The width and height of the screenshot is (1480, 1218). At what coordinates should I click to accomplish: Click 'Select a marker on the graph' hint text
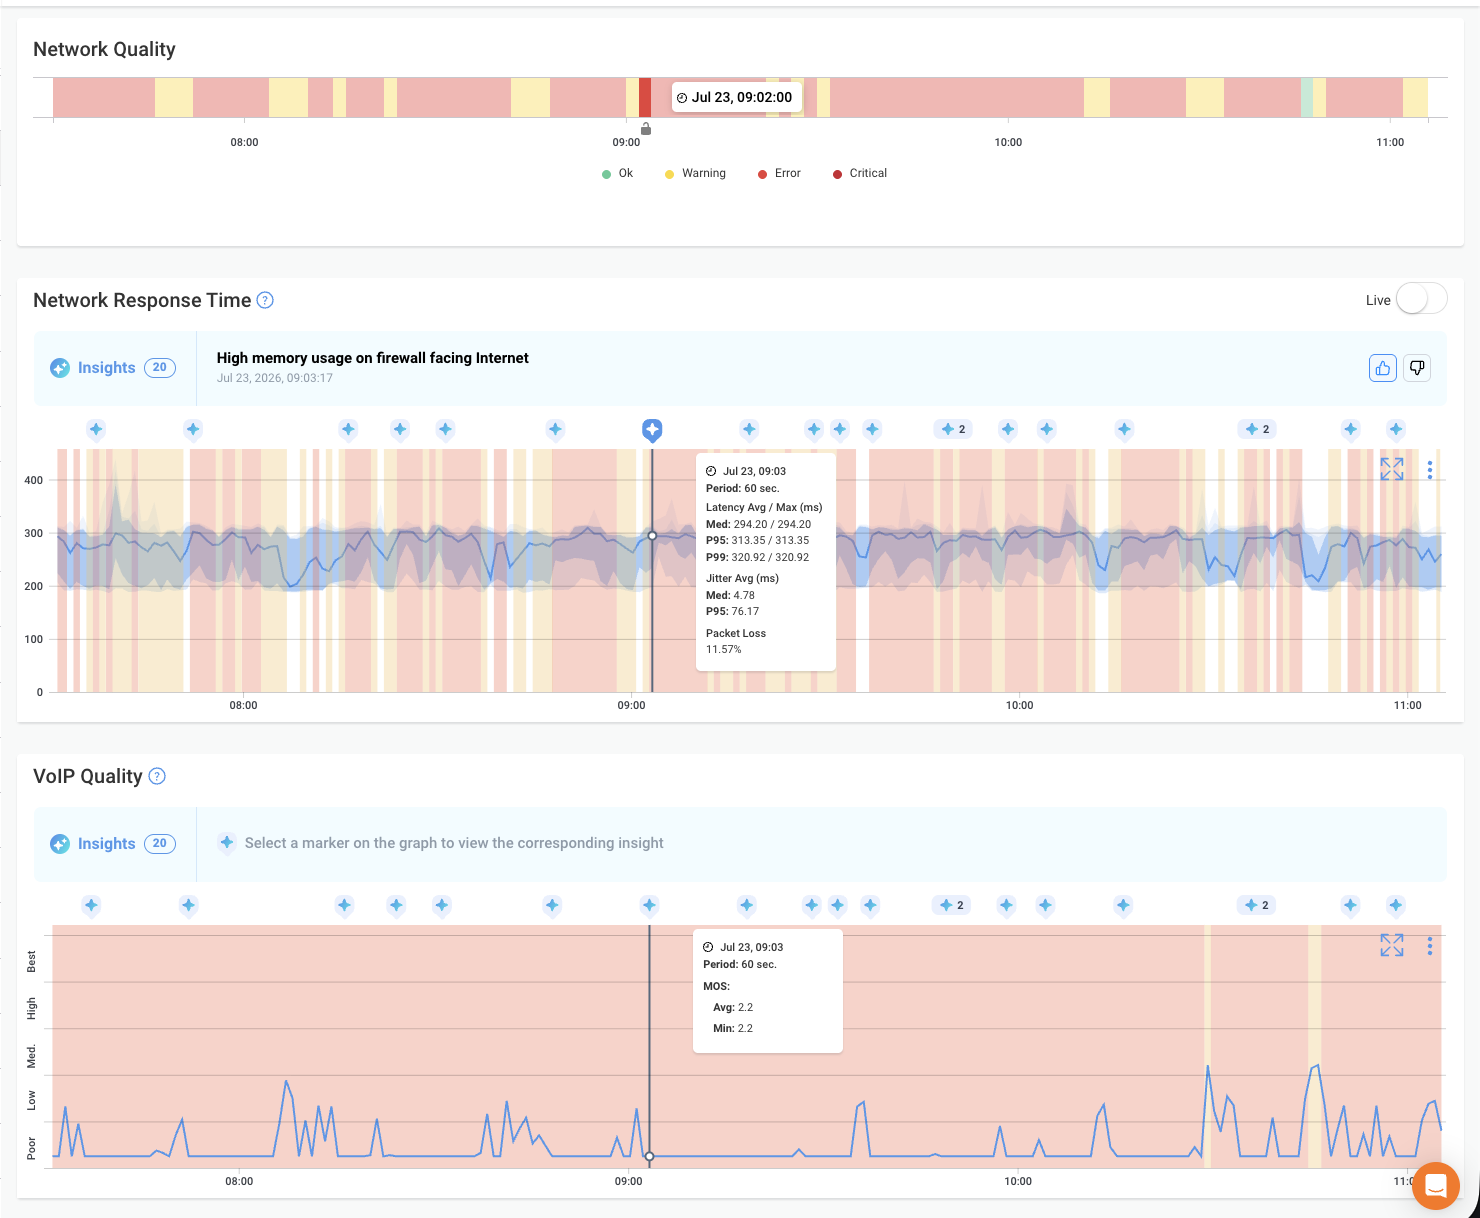454,843
